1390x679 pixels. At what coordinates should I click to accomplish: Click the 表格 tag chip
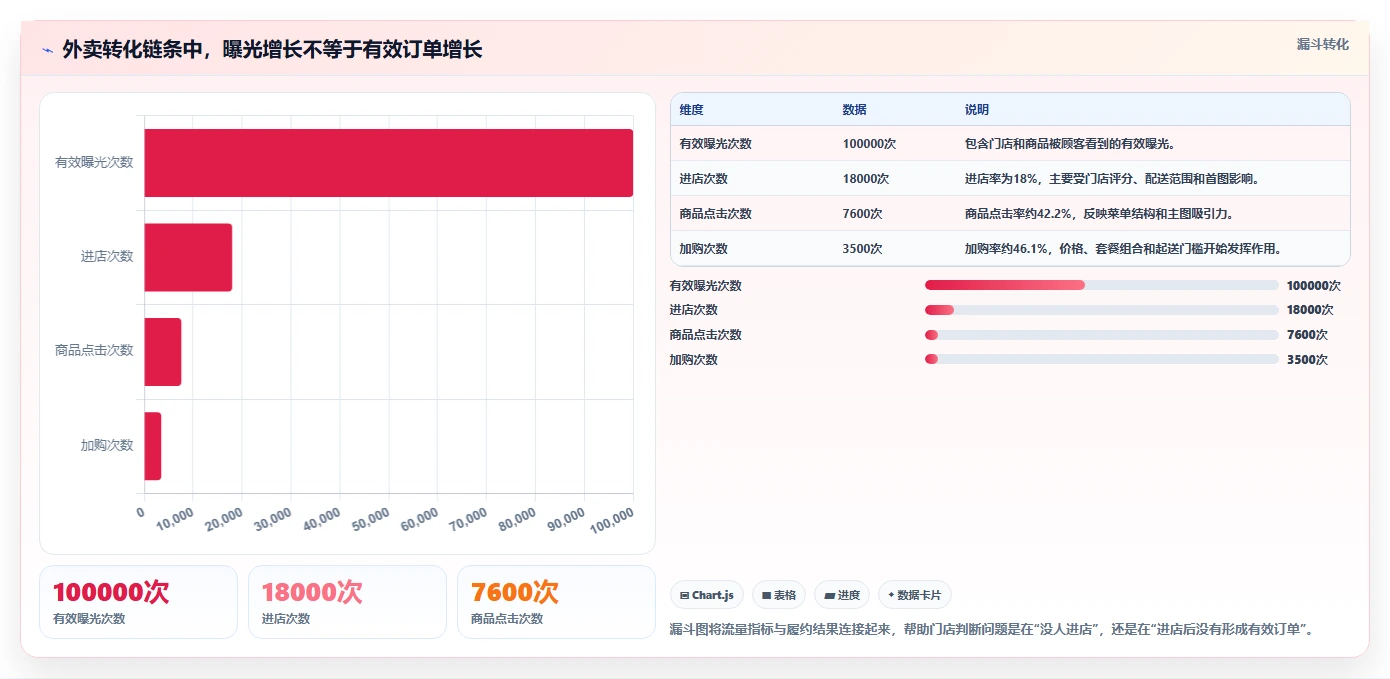pyautogui.click(x=779, y=595)
